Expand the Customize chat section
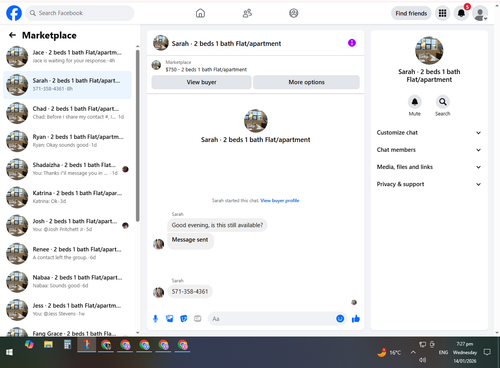Screen dimensions: 500x368 [429, 133]
